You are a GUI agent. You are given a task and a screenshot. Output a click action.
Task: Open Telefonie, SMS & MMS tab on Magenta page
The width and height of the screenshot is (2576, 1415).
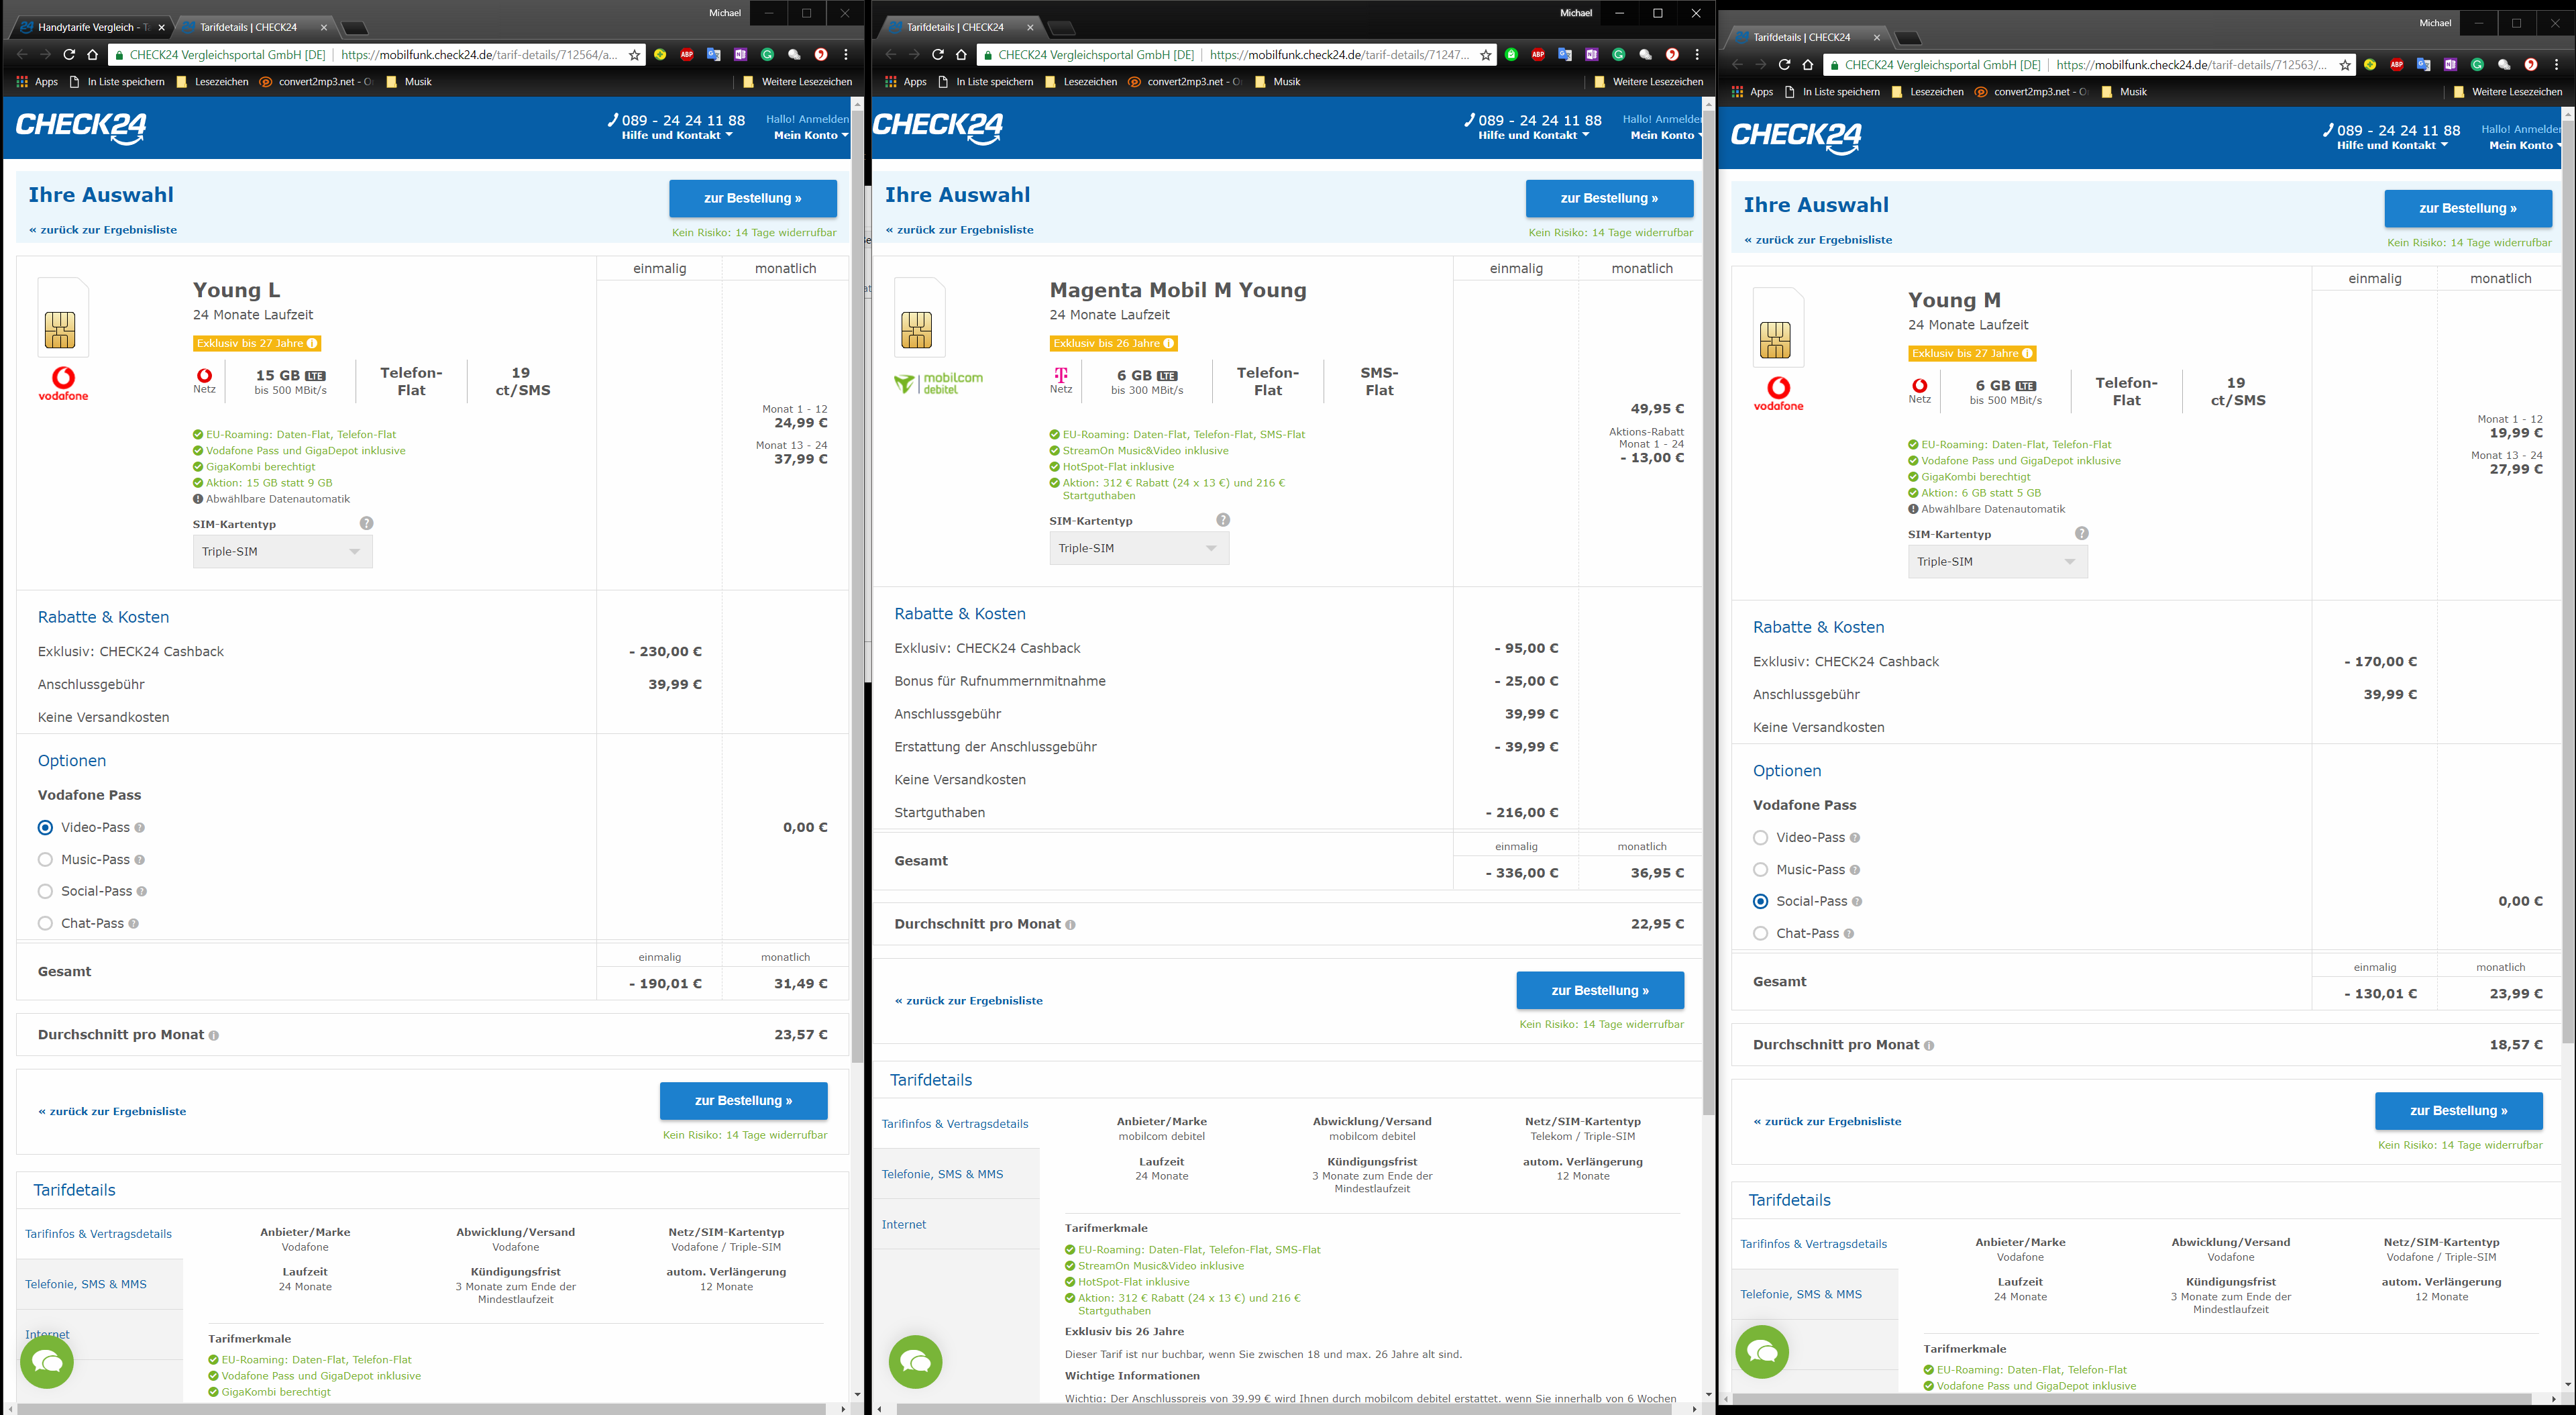(x=942, y=1174)
